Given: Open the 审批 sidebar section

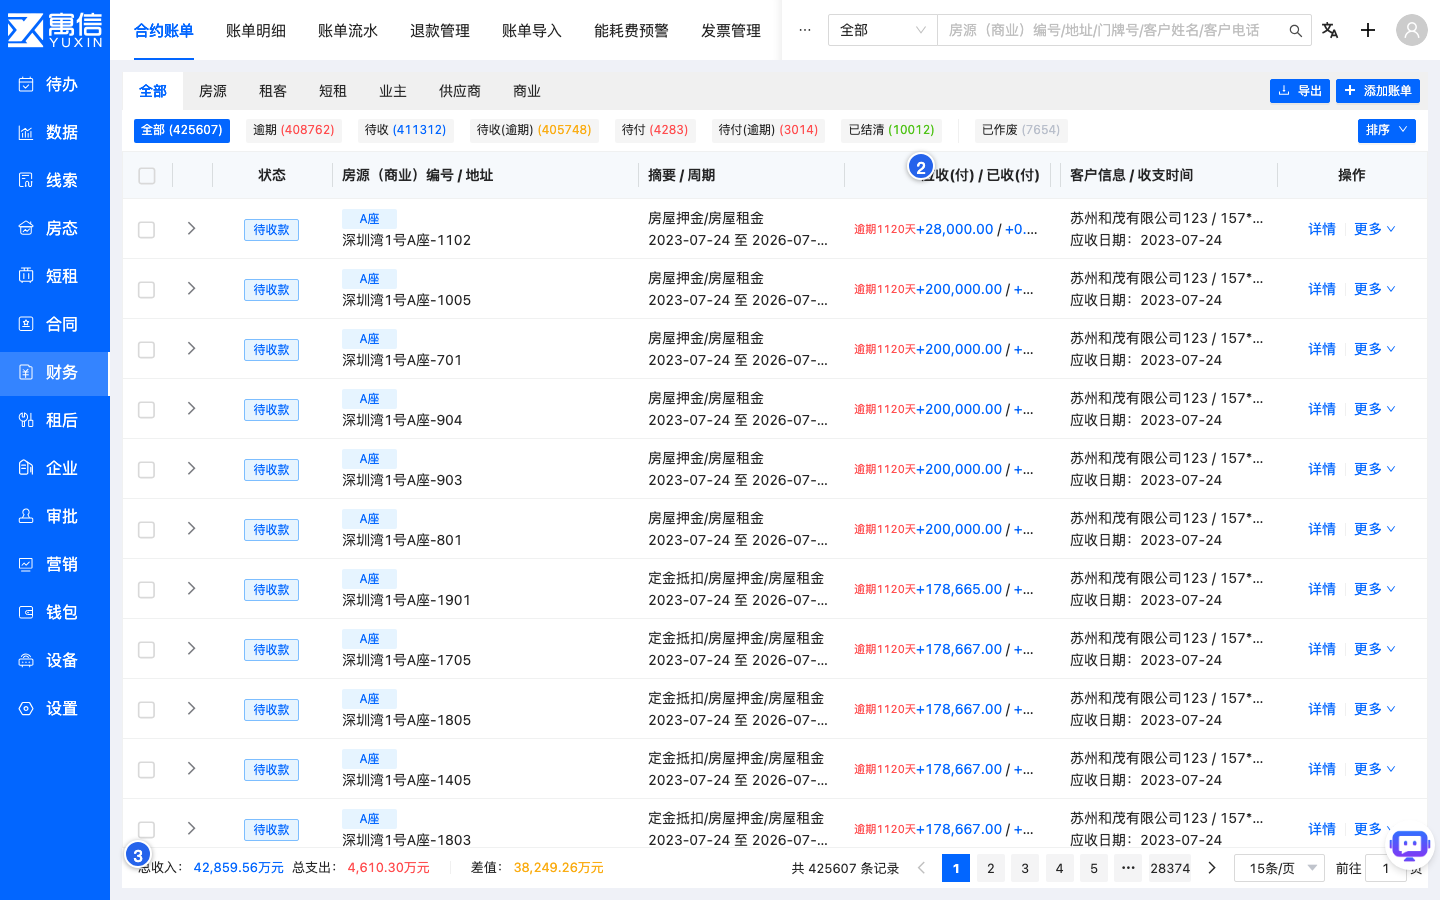Looking at the screenshot, I should click(54, 516).
